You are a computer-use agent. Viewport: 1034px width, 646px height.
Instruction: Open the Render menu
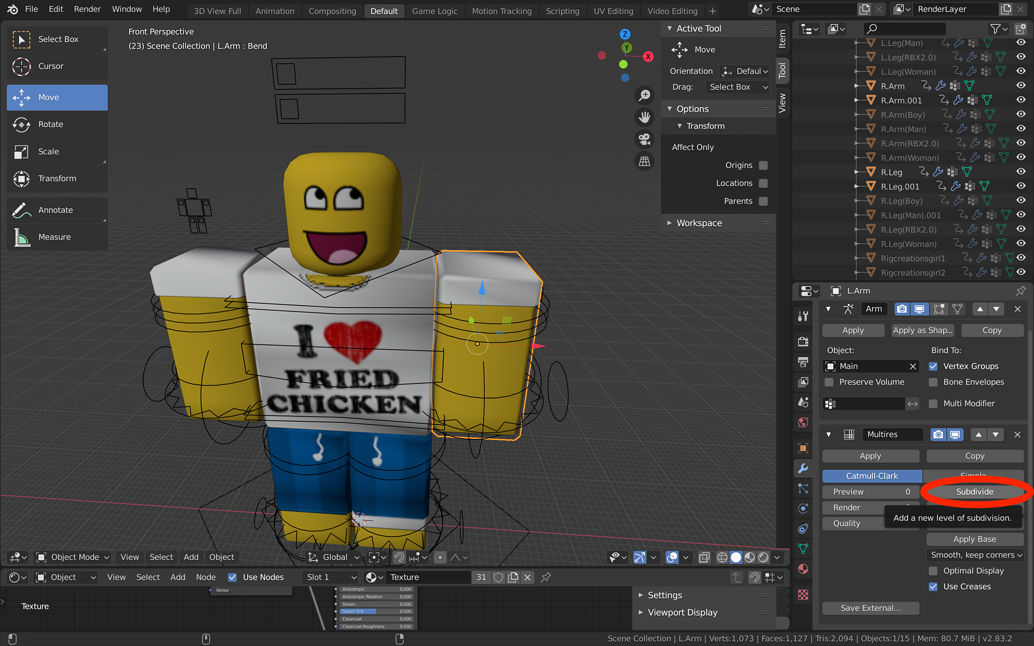[x=87, y=8]
